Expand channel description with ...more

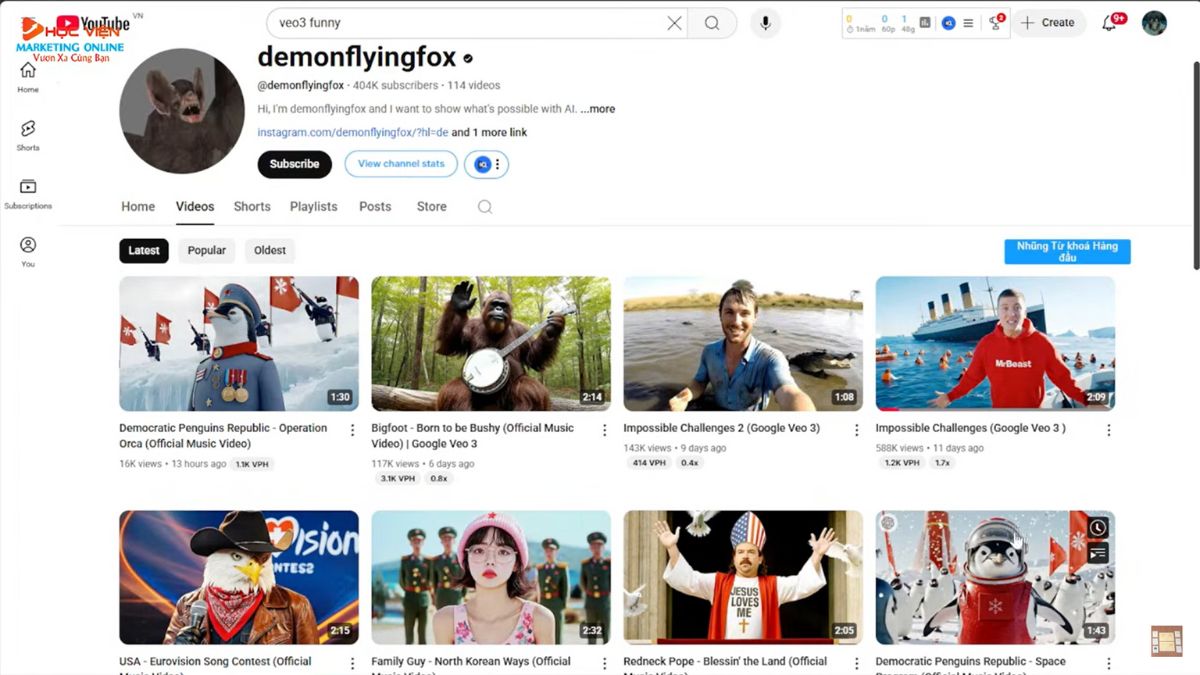coord(598,109)
